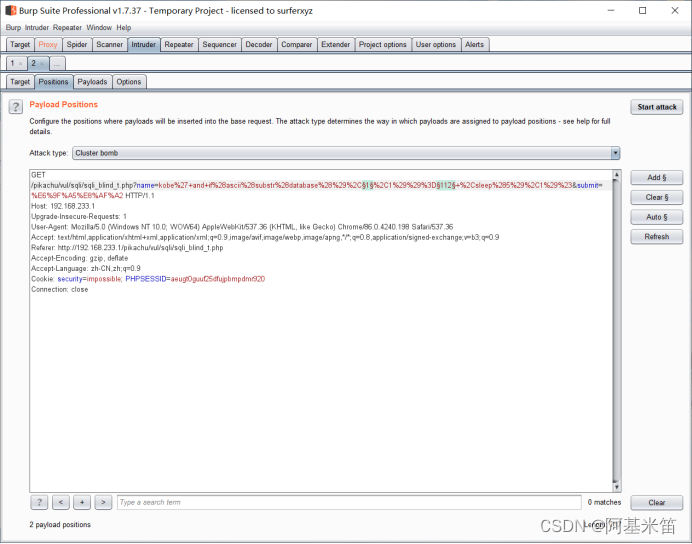The width and height of the screenshot is (692, 544).
Task: Click the User-Agent header line
Action: click(242, 227)
